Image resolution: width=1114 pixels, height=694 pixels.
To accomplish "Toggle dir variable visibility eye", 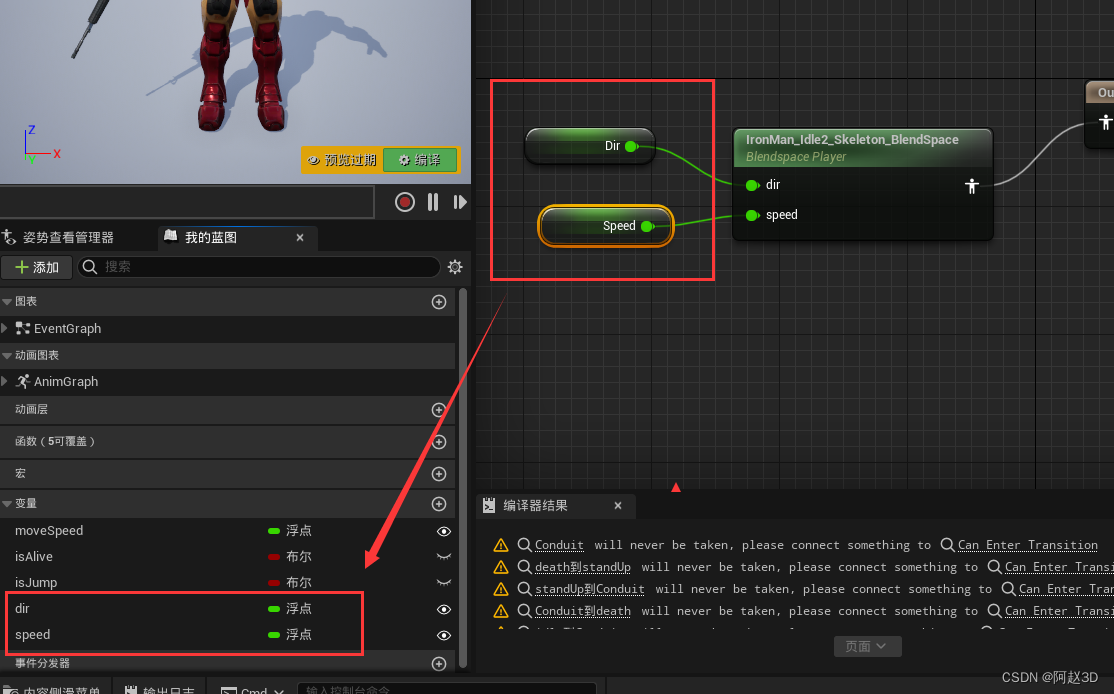I will (x=444, y=609).
